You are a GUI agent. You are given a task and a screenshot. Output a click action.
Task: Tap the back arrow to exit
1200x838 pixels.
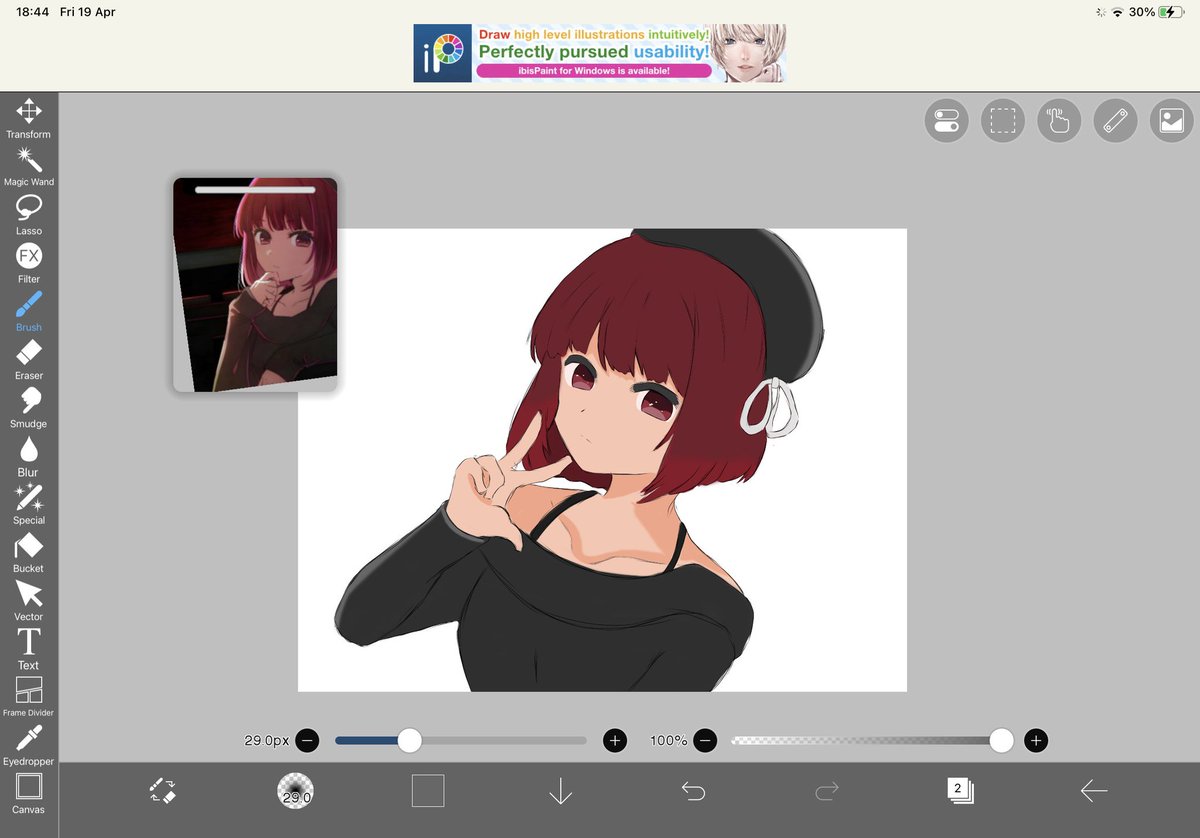tap(1094, 791)
